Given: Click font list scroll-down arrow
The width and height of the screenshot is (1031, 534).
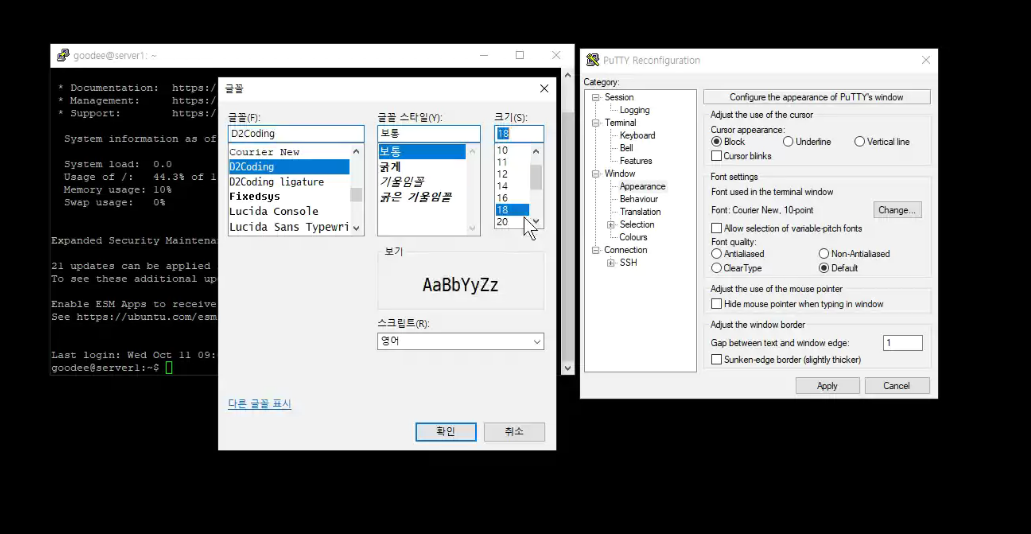Looking at the screenshot, I should [x=356, y=228].
